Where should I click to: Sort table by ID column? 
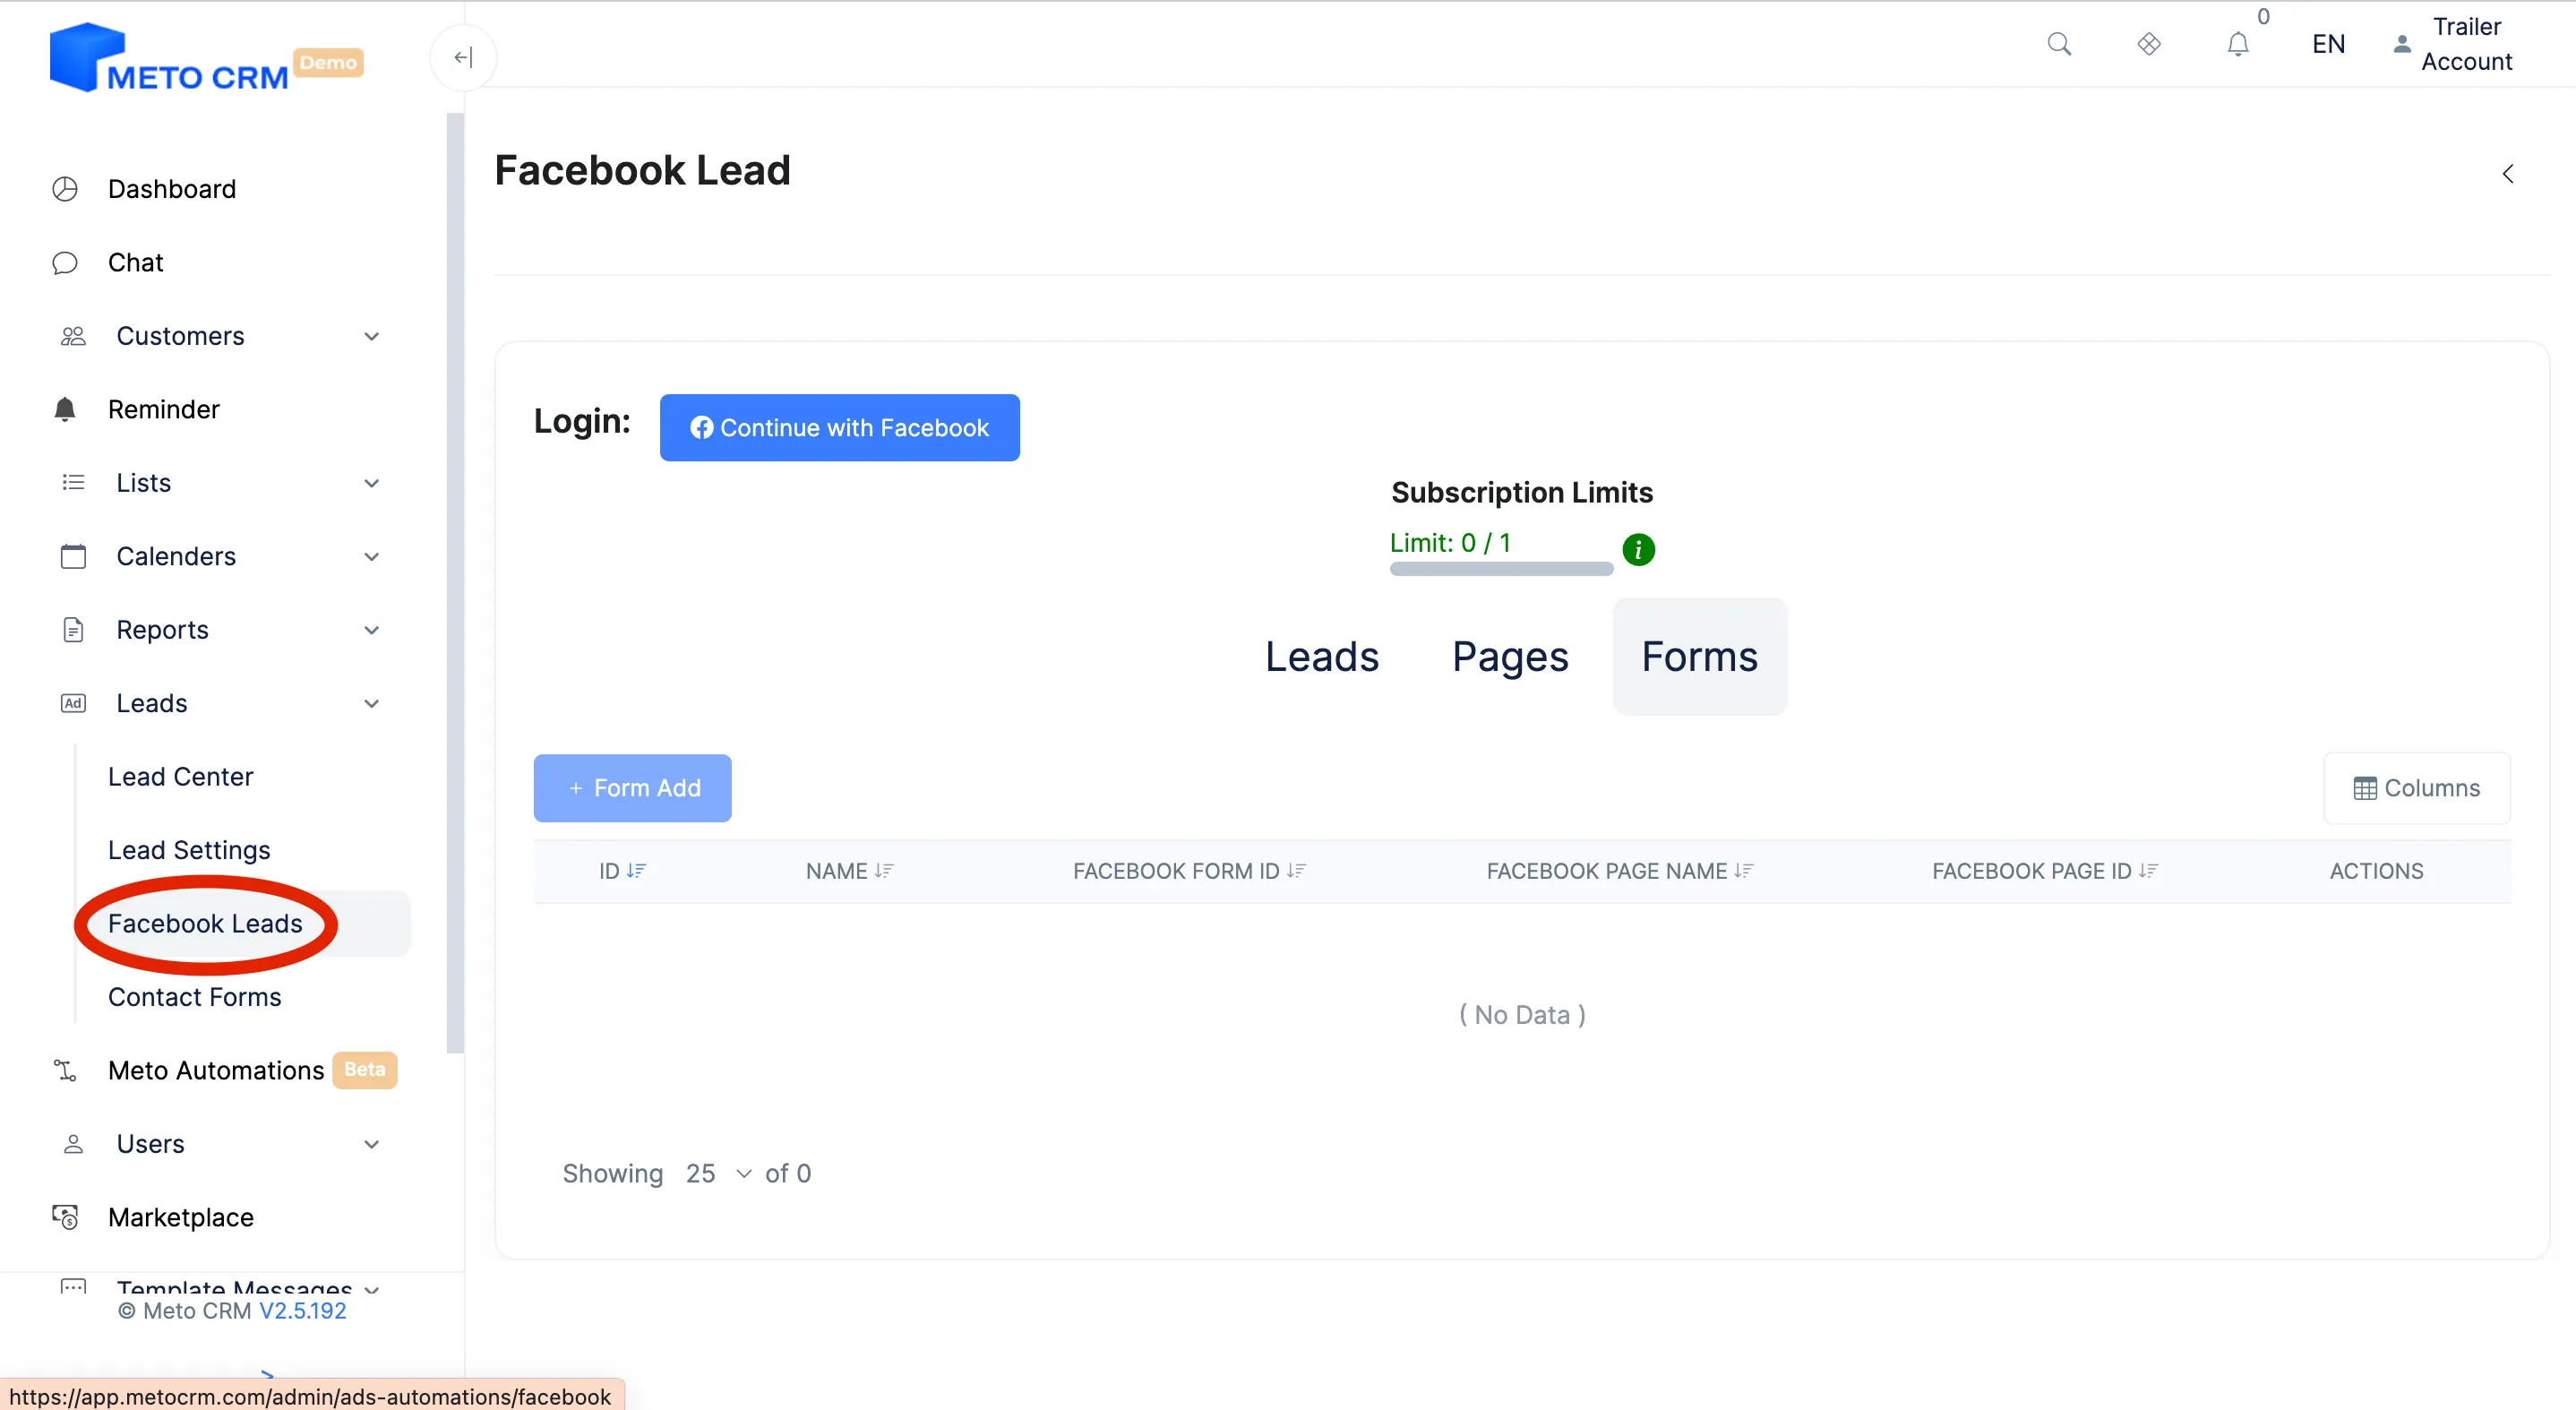(x=622, y=871)
